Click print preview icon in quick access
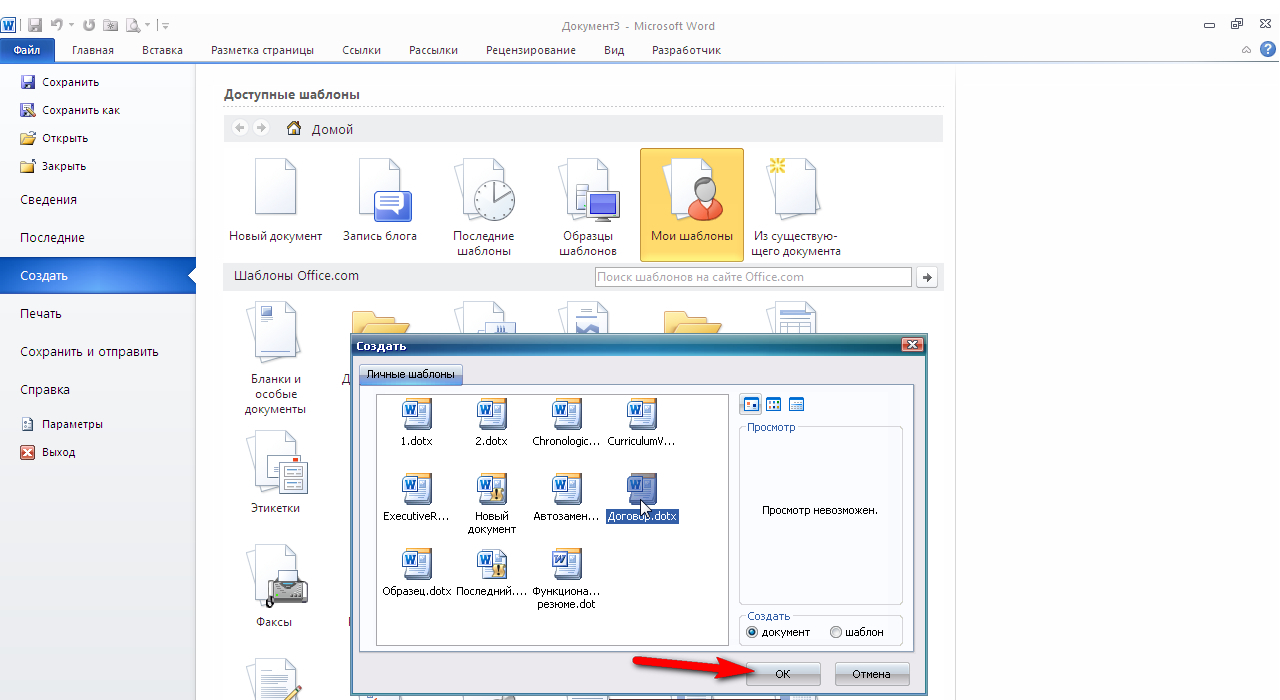The width and height of the screenshot is (1280, 700). click(x=133, y=24)
